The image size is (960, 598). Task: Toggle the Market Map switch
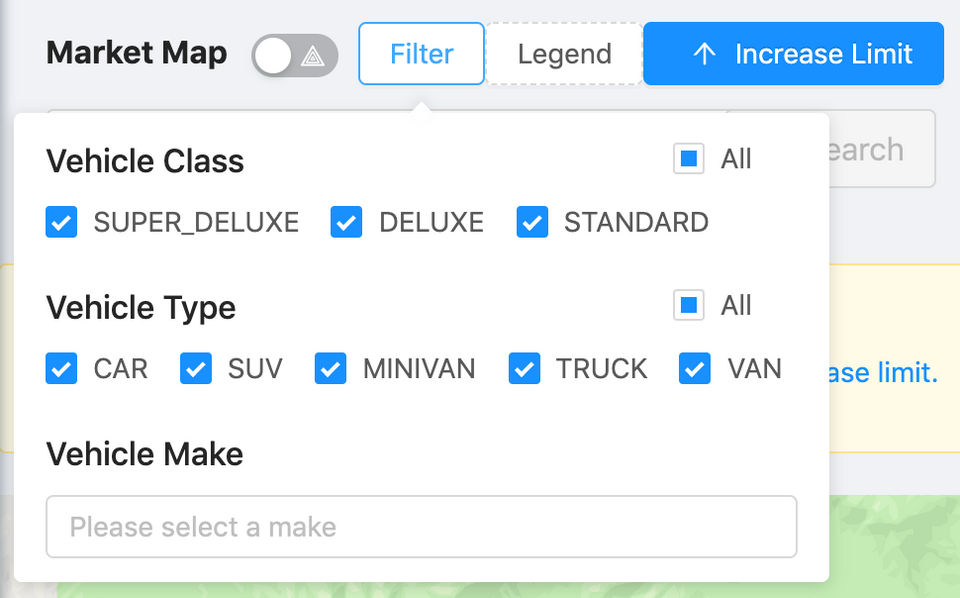[x=295, y=55]
